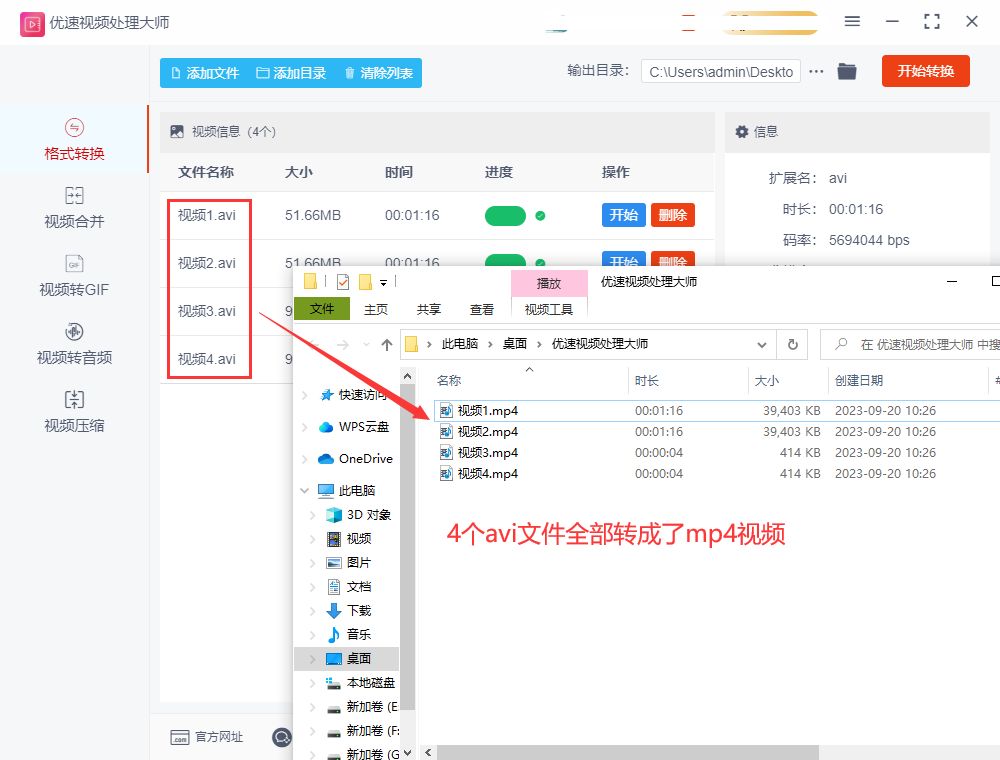Select 下载 folder in navigation tree
Screen dimensions: 1000x760
(x=358, y=611)
